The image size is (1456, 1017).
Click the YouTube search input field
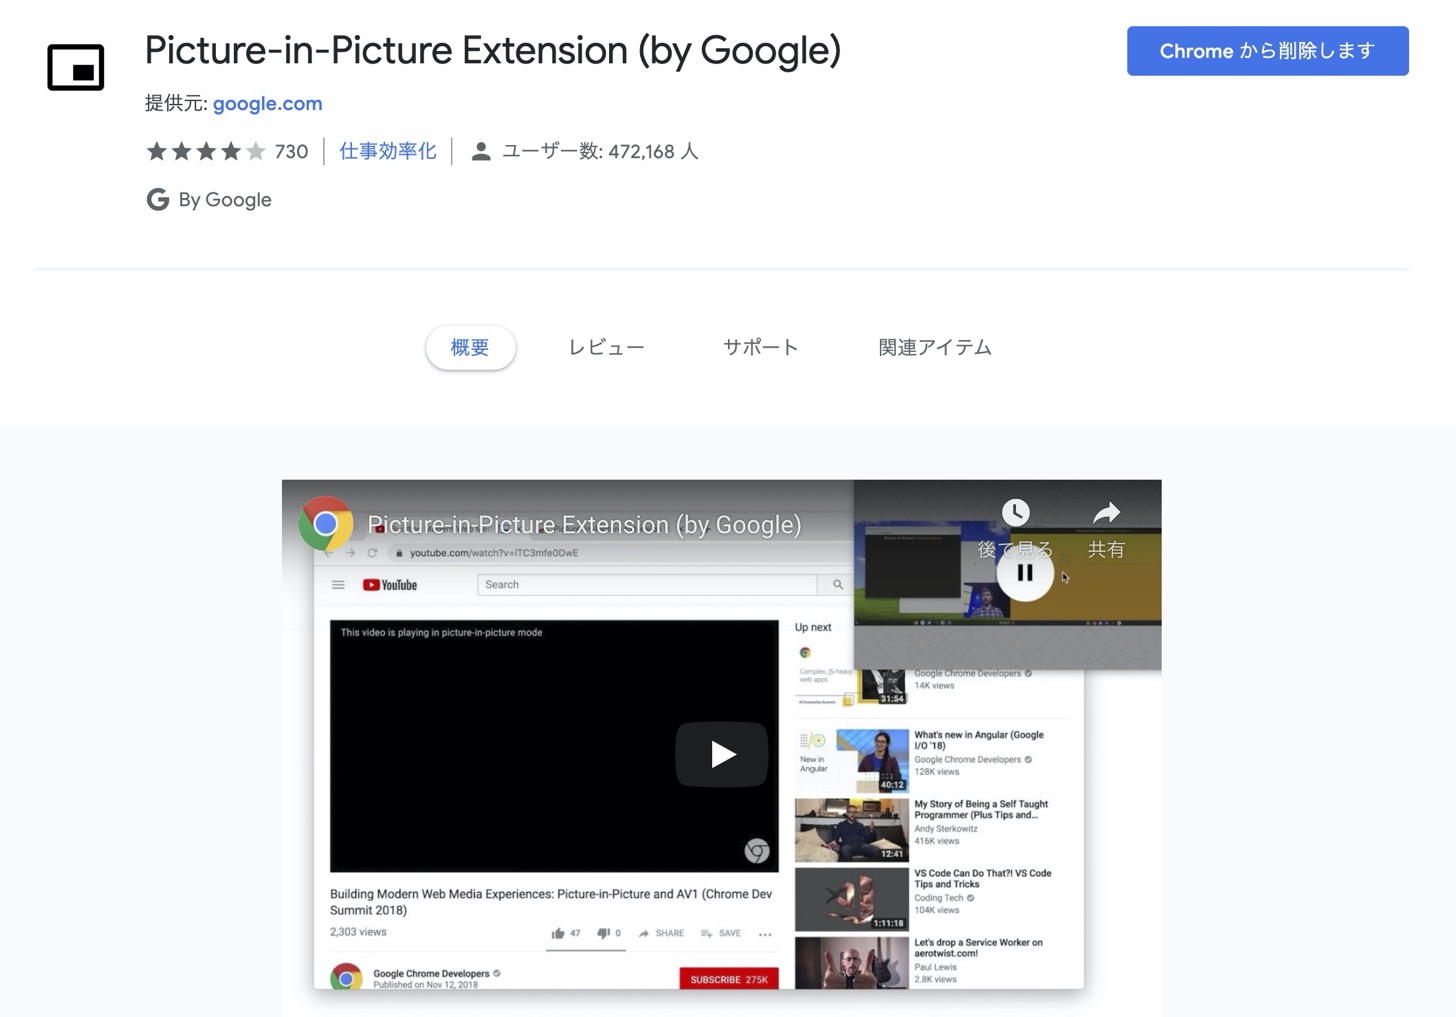[645, 584]
